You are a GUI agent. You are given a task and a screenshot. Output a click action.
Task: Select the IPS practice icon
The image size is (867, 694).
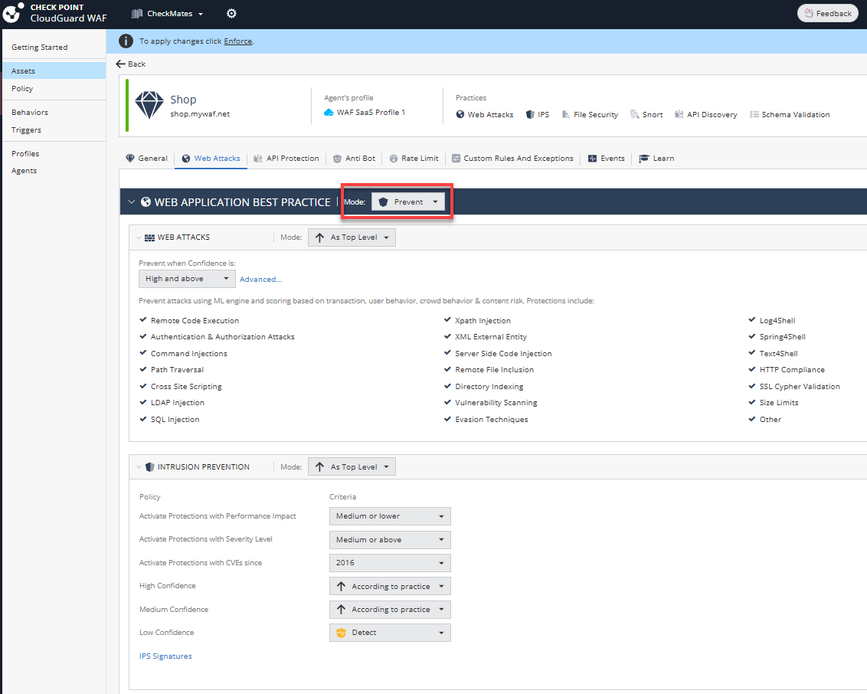click(530, 115)
